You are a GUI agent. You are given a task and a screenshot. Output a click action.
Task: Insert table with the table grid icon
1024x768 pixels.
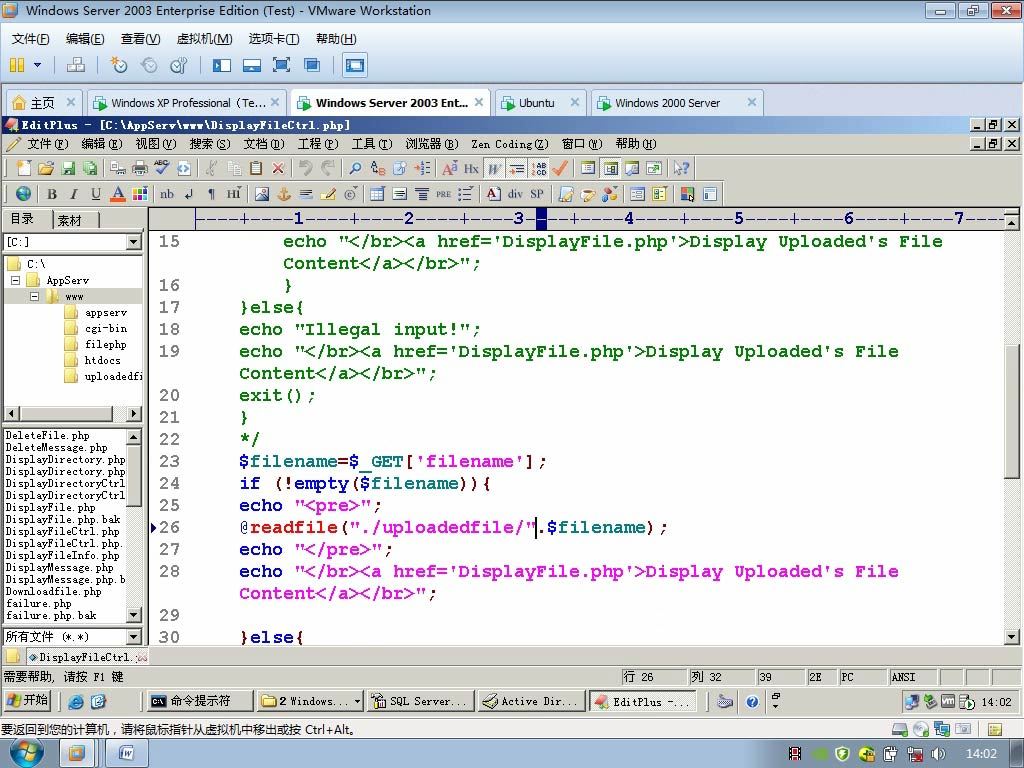coord(377,194)
